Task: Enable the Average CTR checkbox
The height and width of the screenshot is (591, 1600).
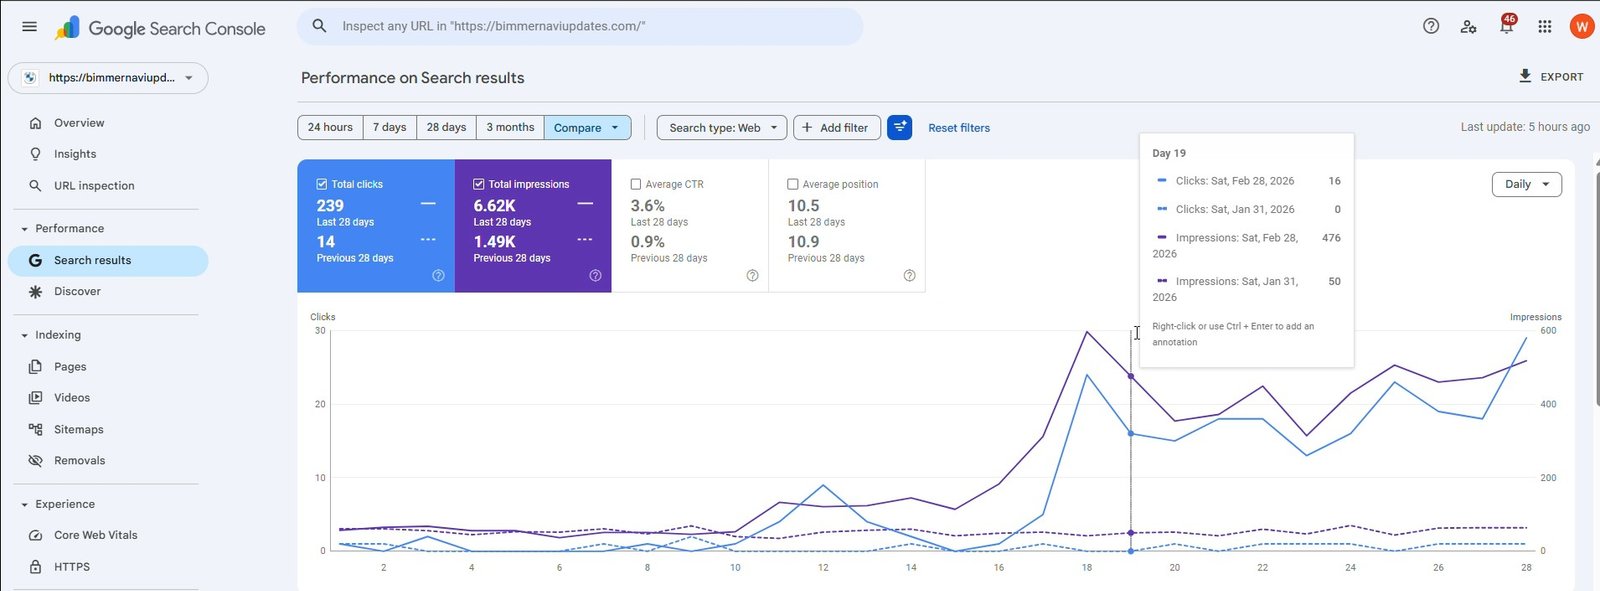Action: pyautogui.click(x=636, y=184)
